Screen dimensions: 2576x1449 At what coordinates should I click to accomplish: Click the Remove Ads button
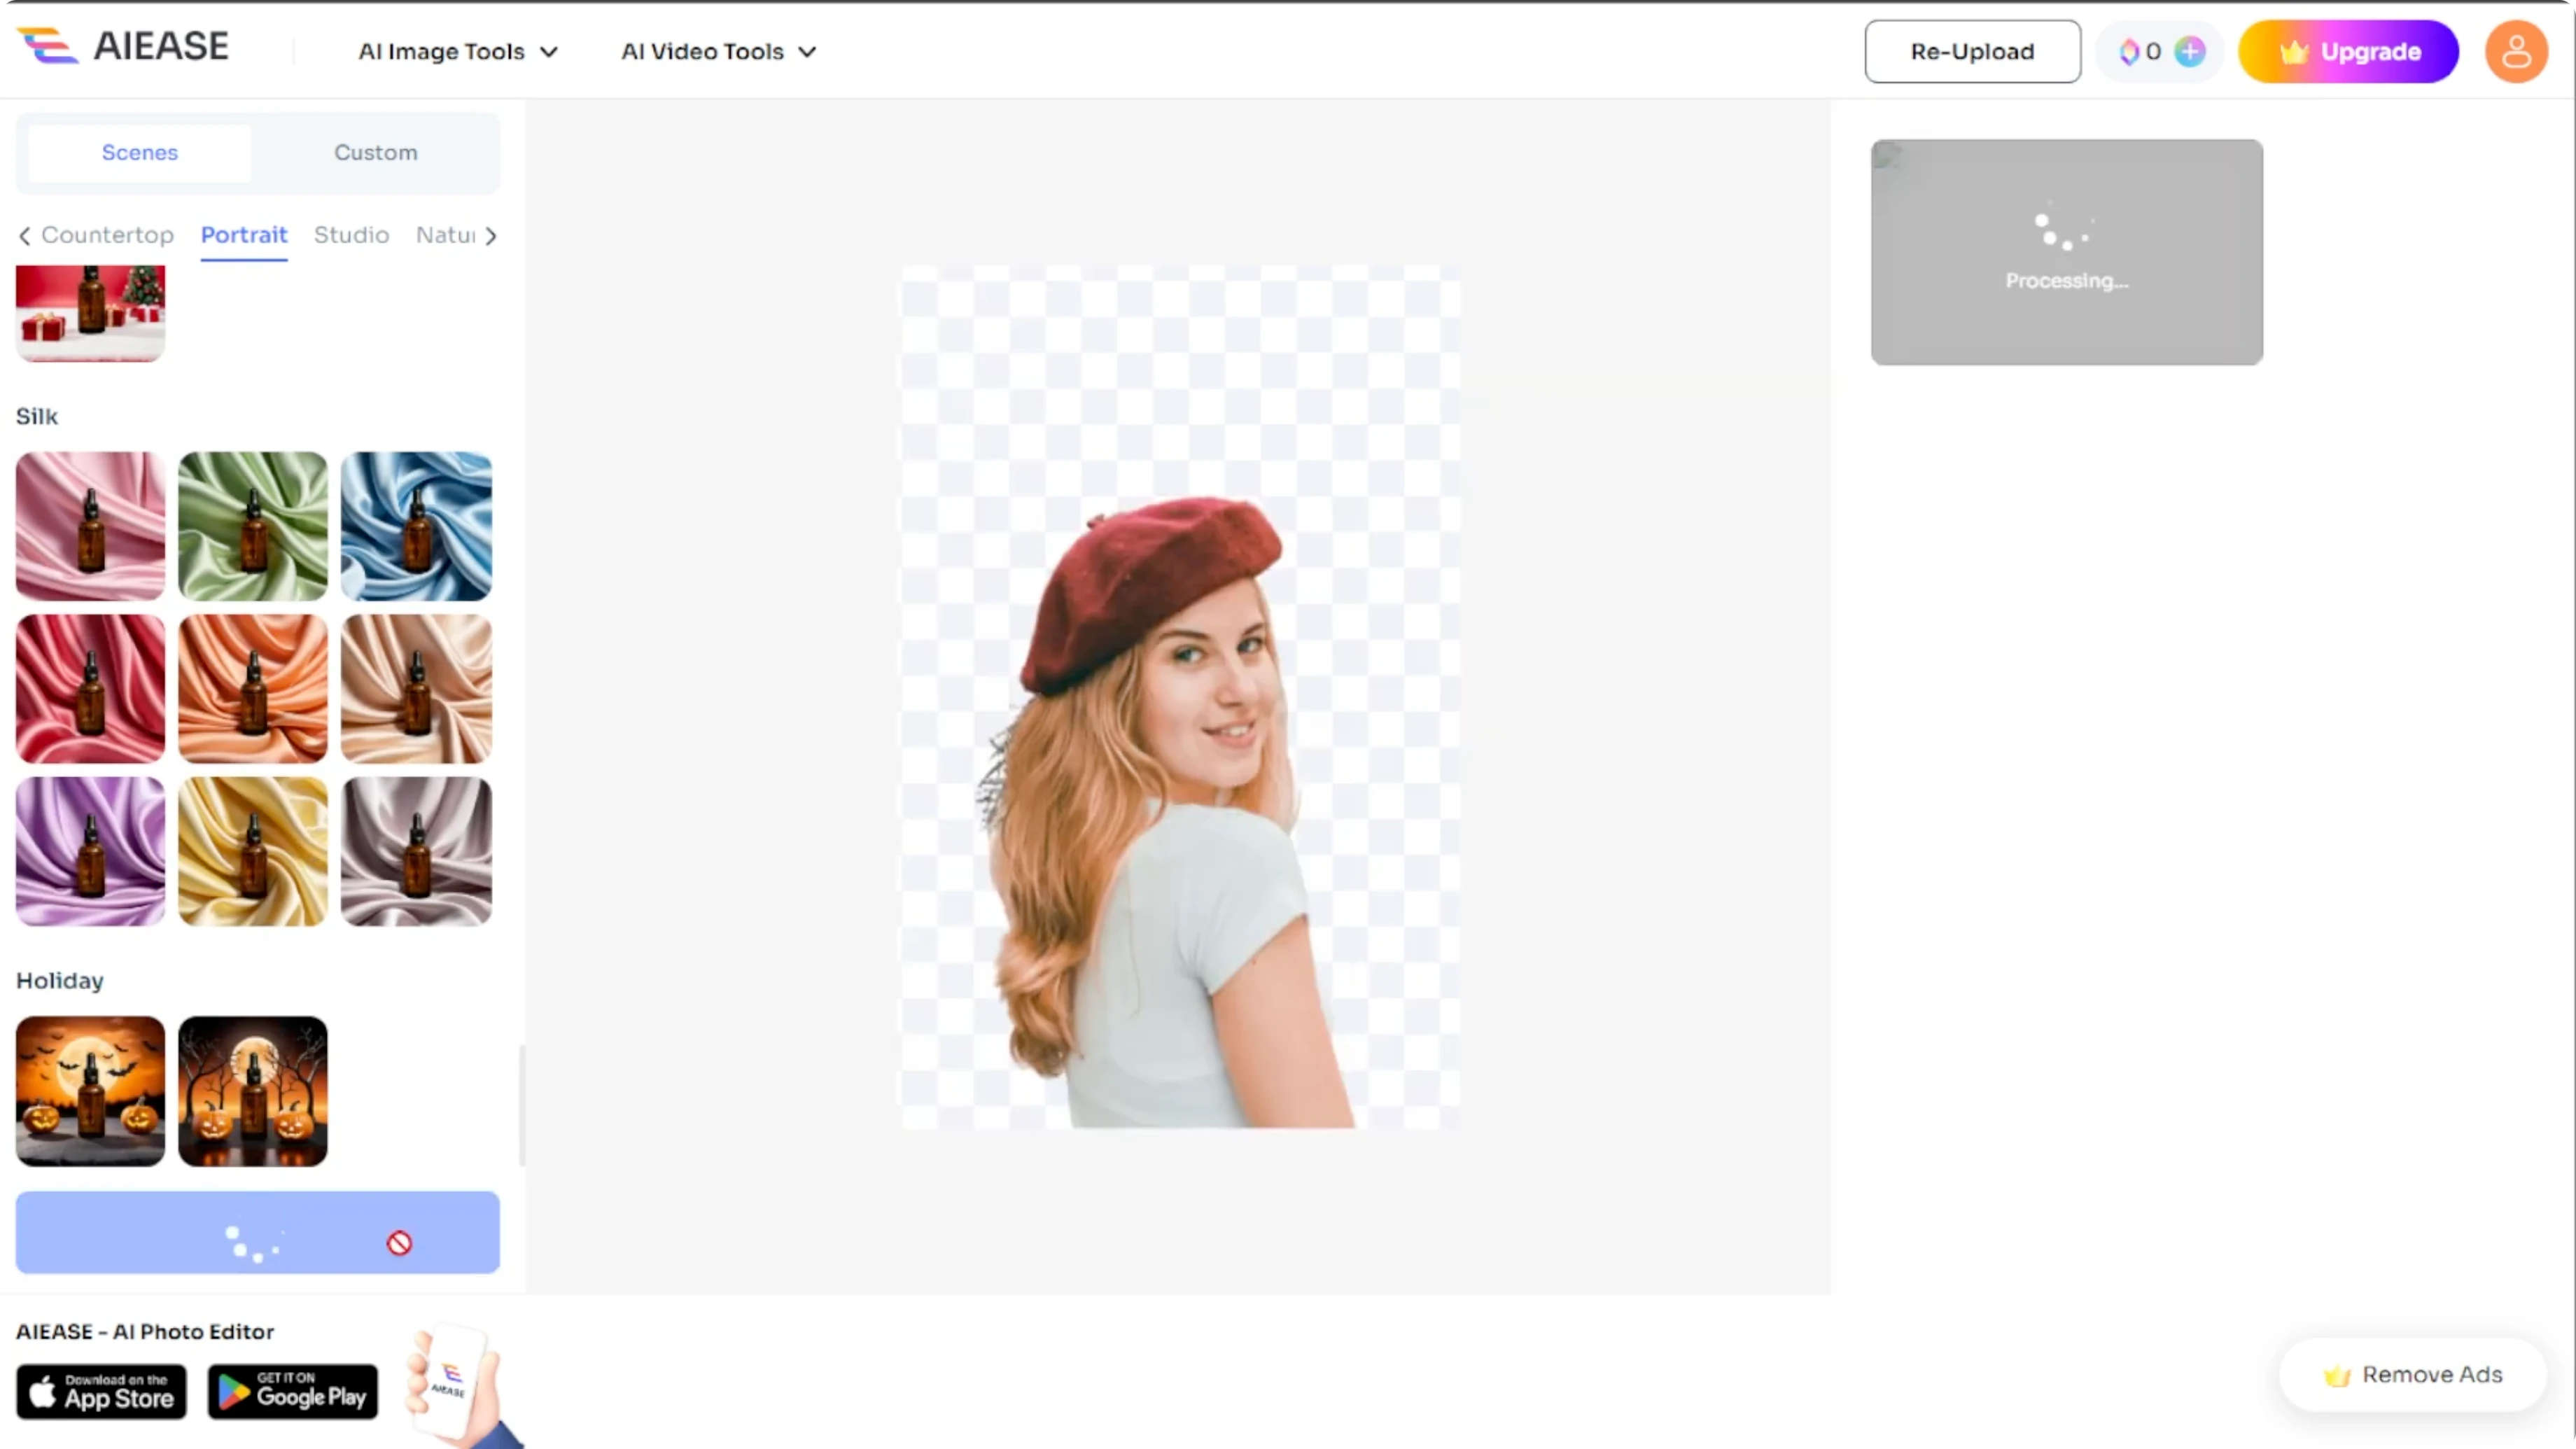point(2412,1375)
